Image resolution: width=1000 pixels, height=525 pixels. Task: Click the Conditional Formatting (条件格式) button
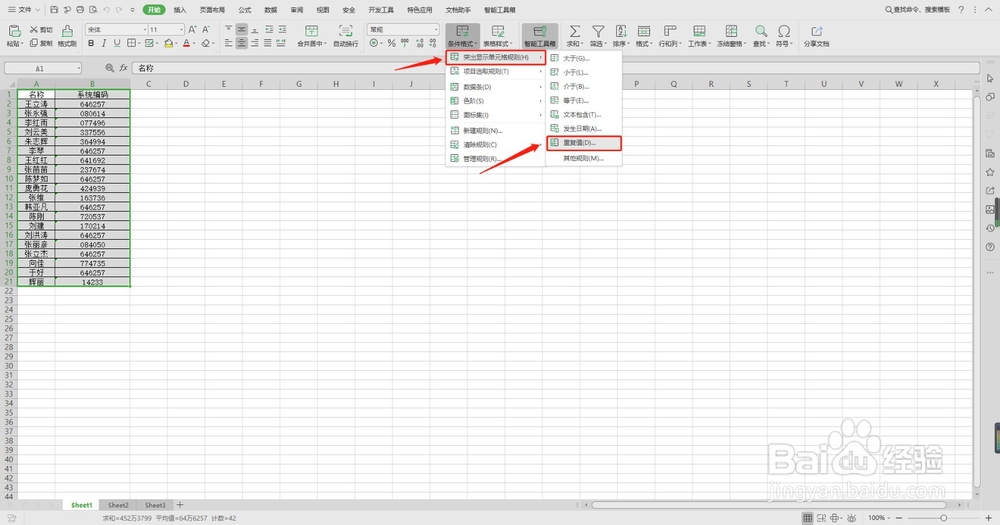462,36
